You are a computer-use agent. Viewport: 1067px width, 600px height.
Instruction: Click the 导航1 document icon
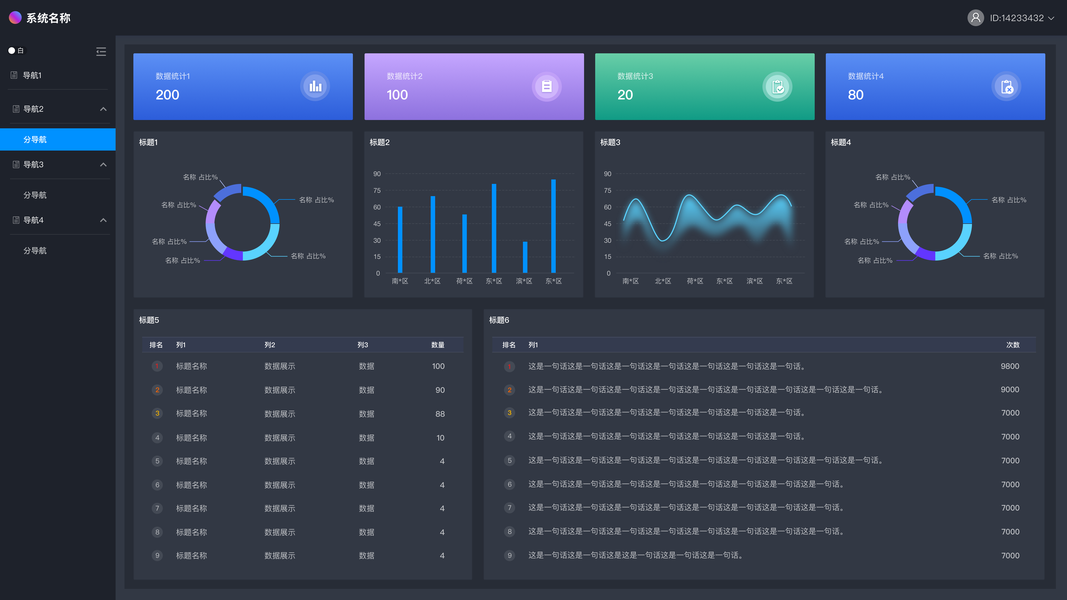pyautogui.click(x=14, y=76)
